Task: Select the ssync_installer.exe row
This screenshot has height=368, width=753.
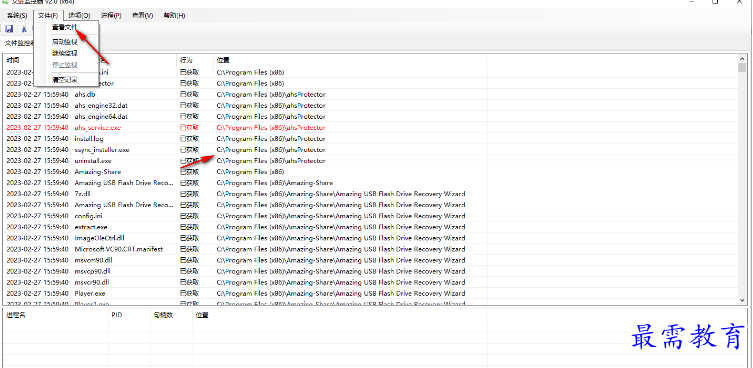Action: click(370, 150)
